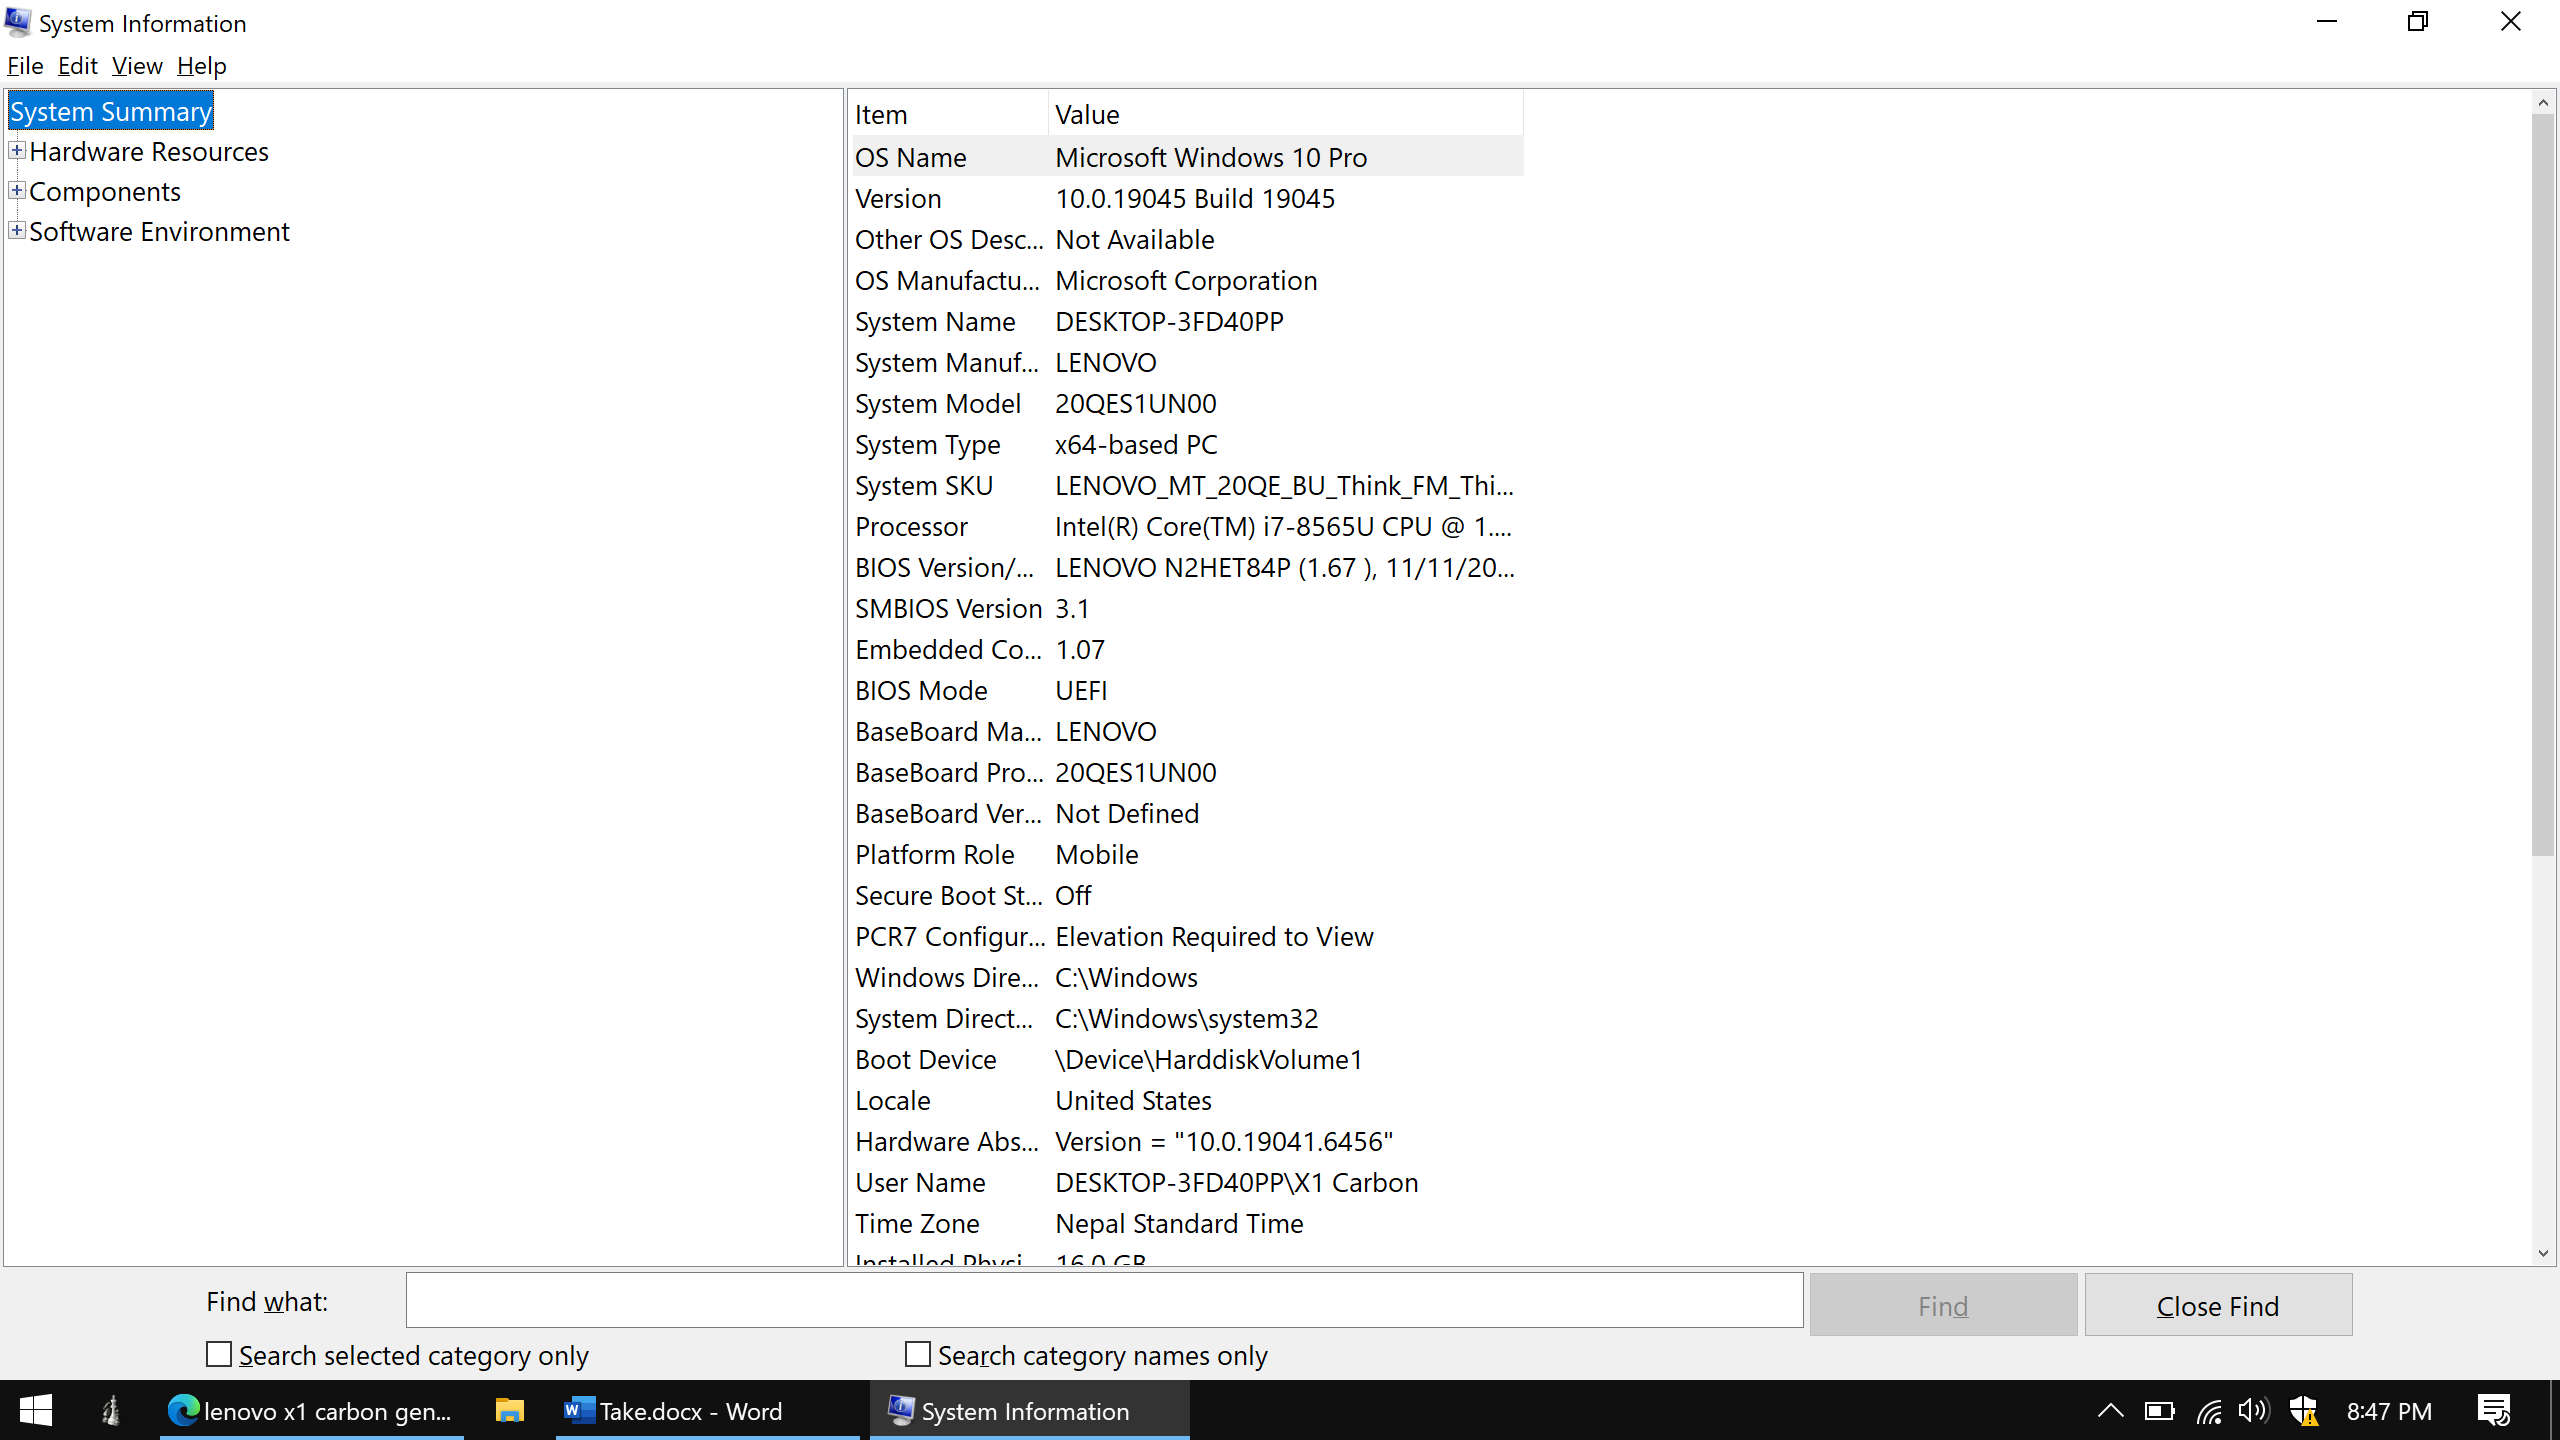Expand the Hardware Resources tree node

(15, 150)
